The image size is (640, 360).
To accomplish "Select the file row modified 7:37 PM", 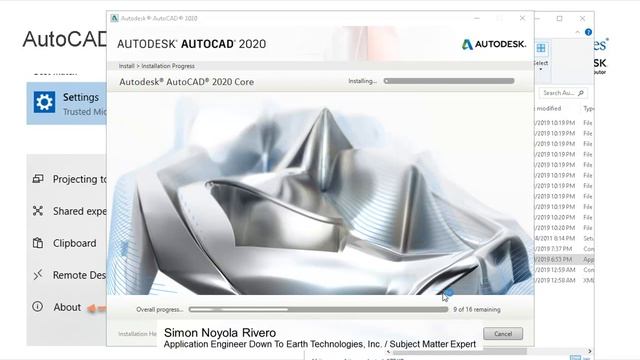I will tap(564, 249).
